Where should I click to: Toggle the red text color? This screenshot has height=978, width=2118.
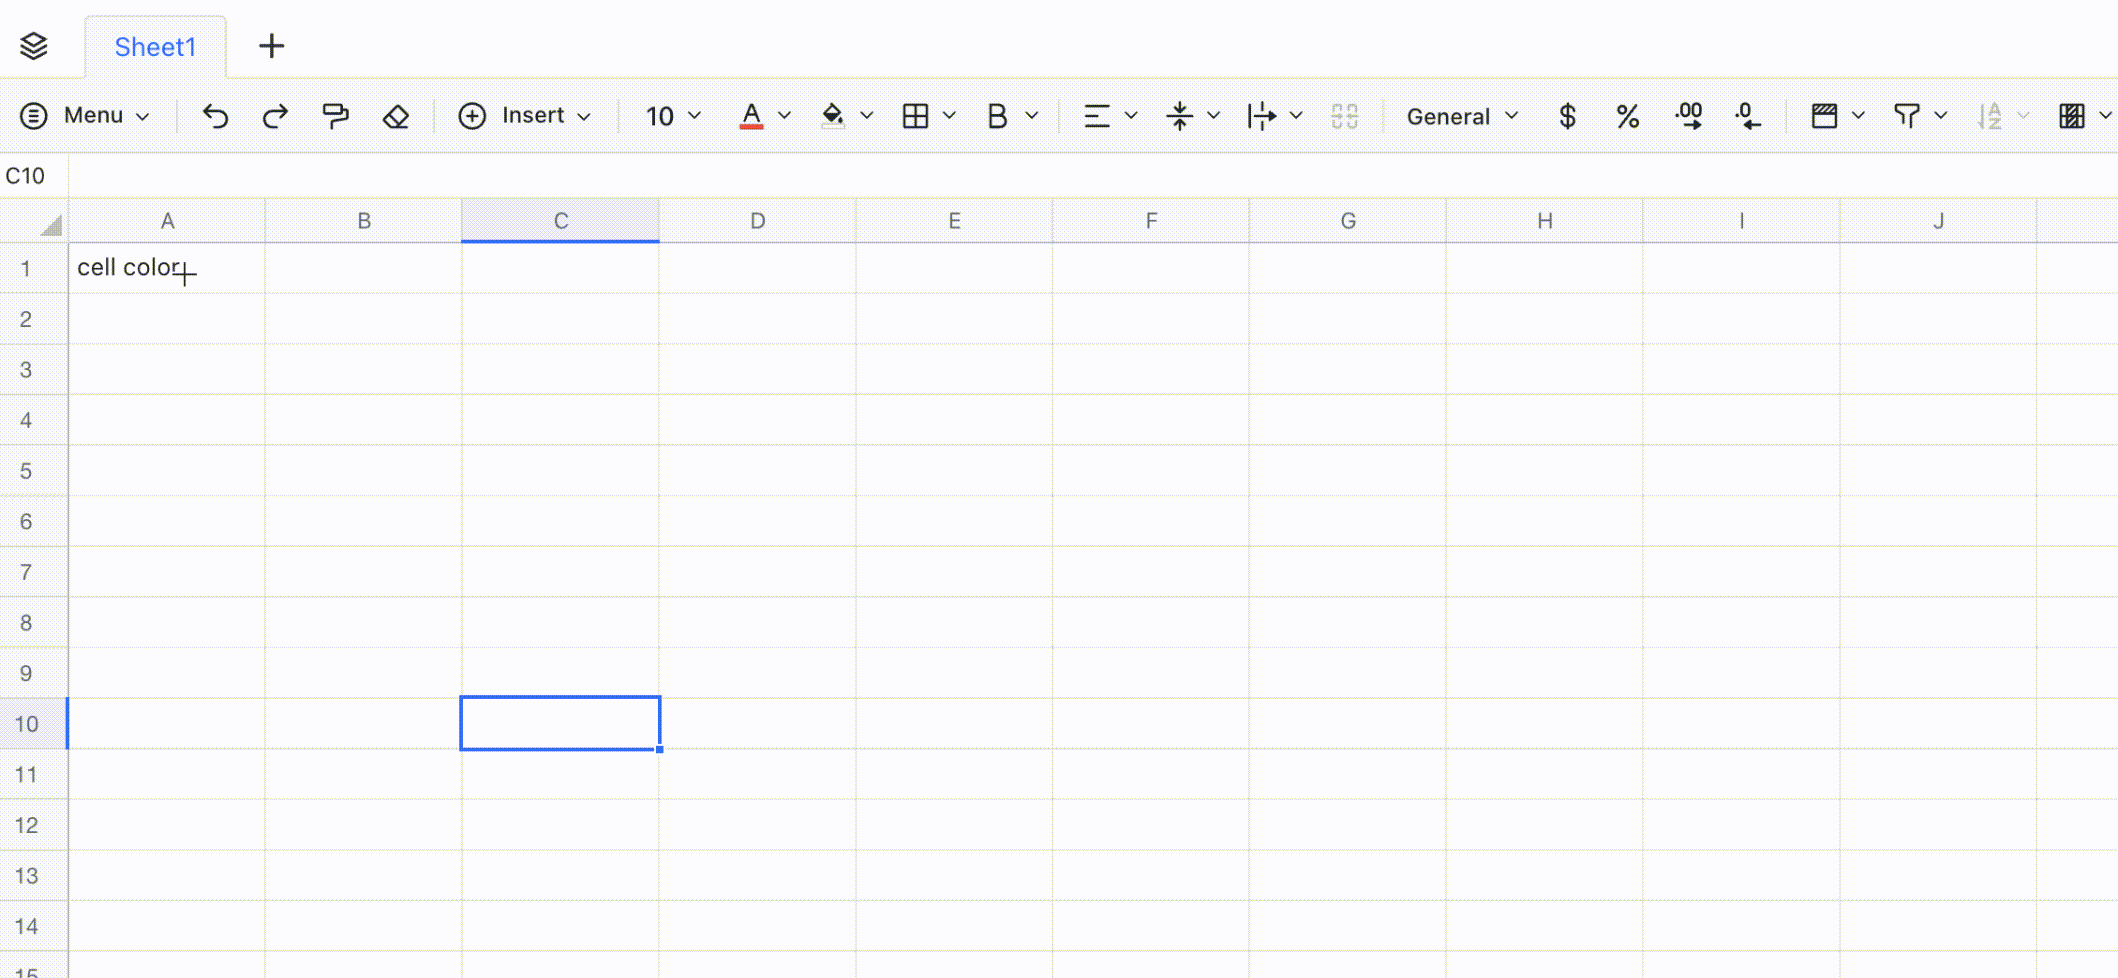pos(752,116)
